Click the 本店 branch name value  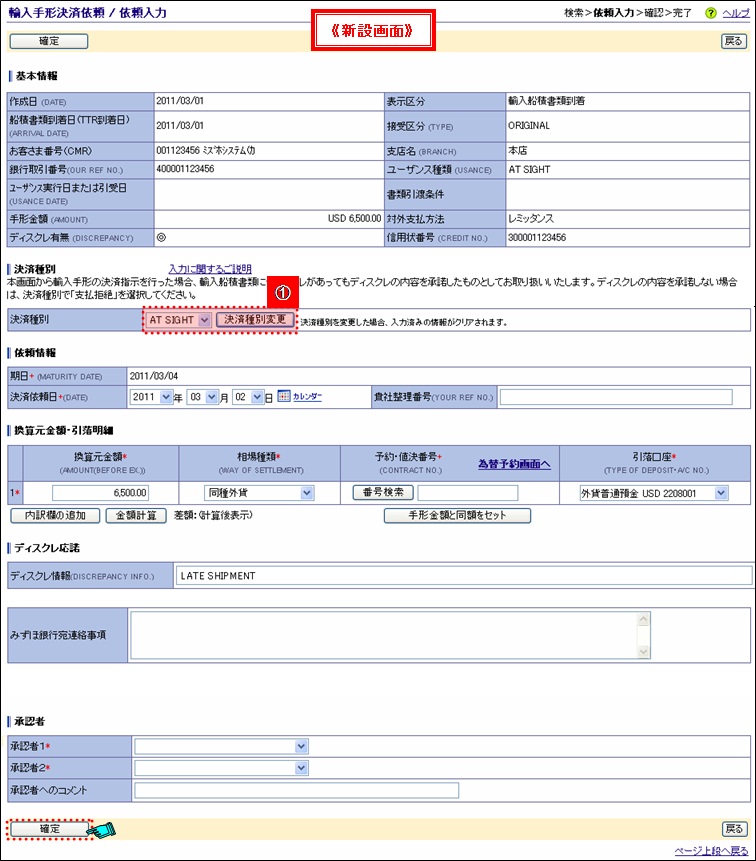[x=518, y=150]
